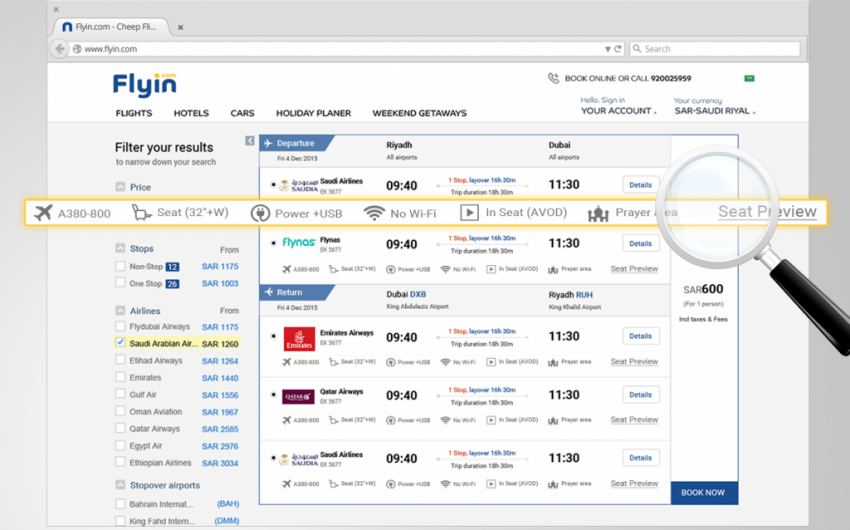Viewport: 850px width, 530px height.
Task: Click the phone icon beside Book Online
Action: tap(553, 78)
